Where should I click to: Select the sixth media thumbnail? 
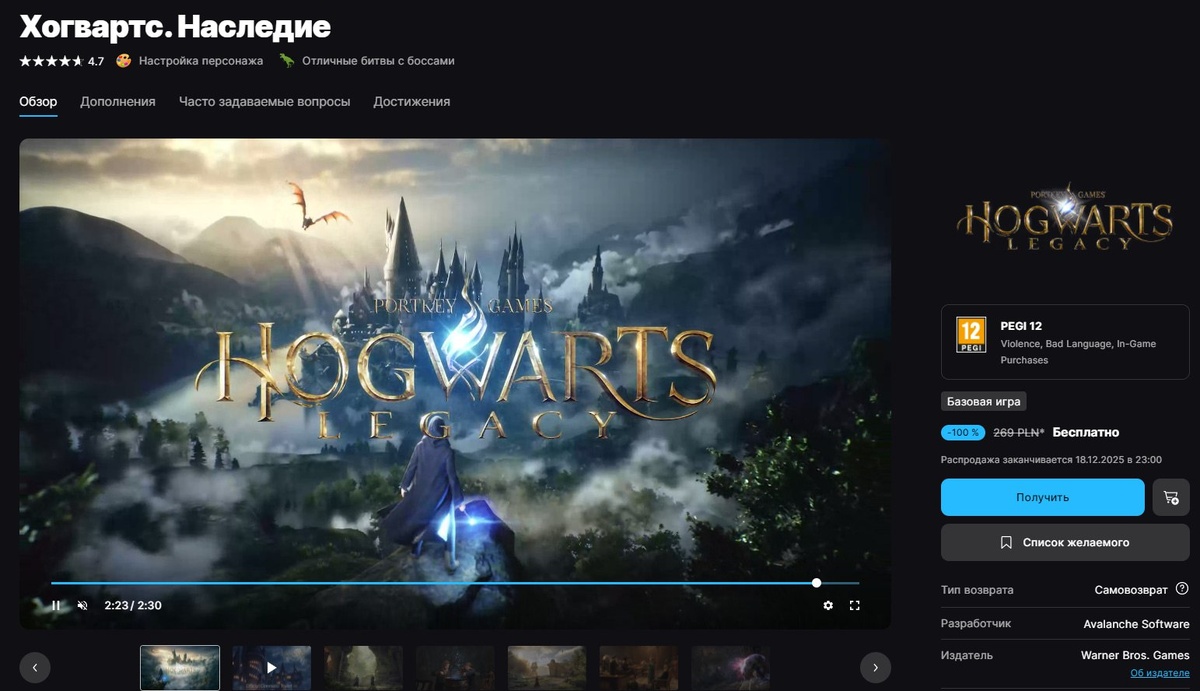pyautogui.click(x=639, y=667)
